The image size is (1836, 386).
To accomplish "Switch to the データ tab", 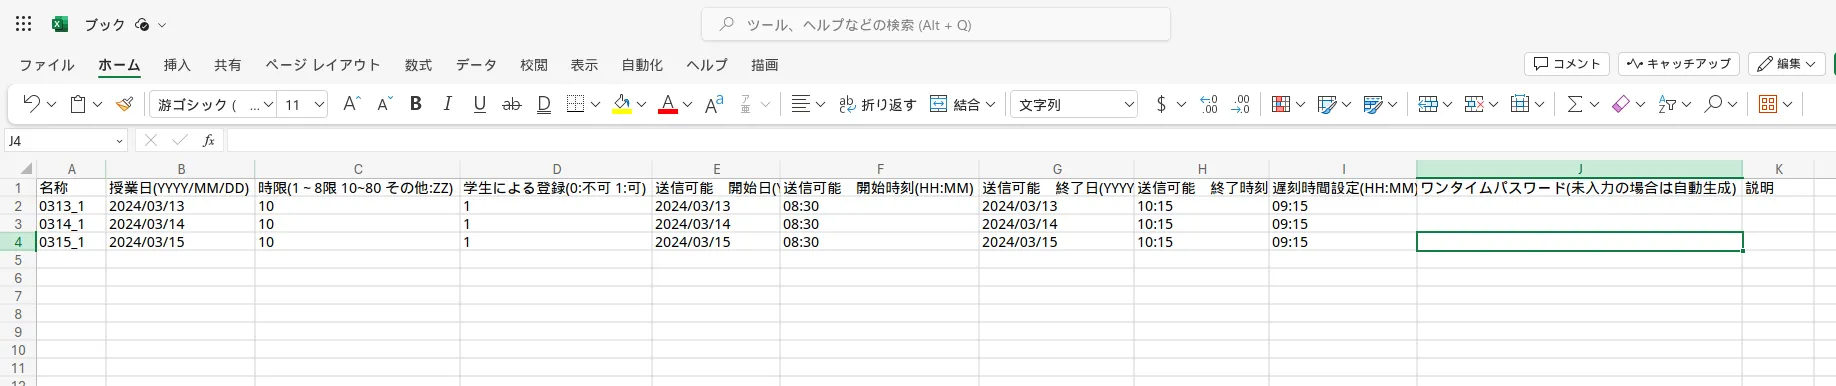I will click(x=476, y=65).
